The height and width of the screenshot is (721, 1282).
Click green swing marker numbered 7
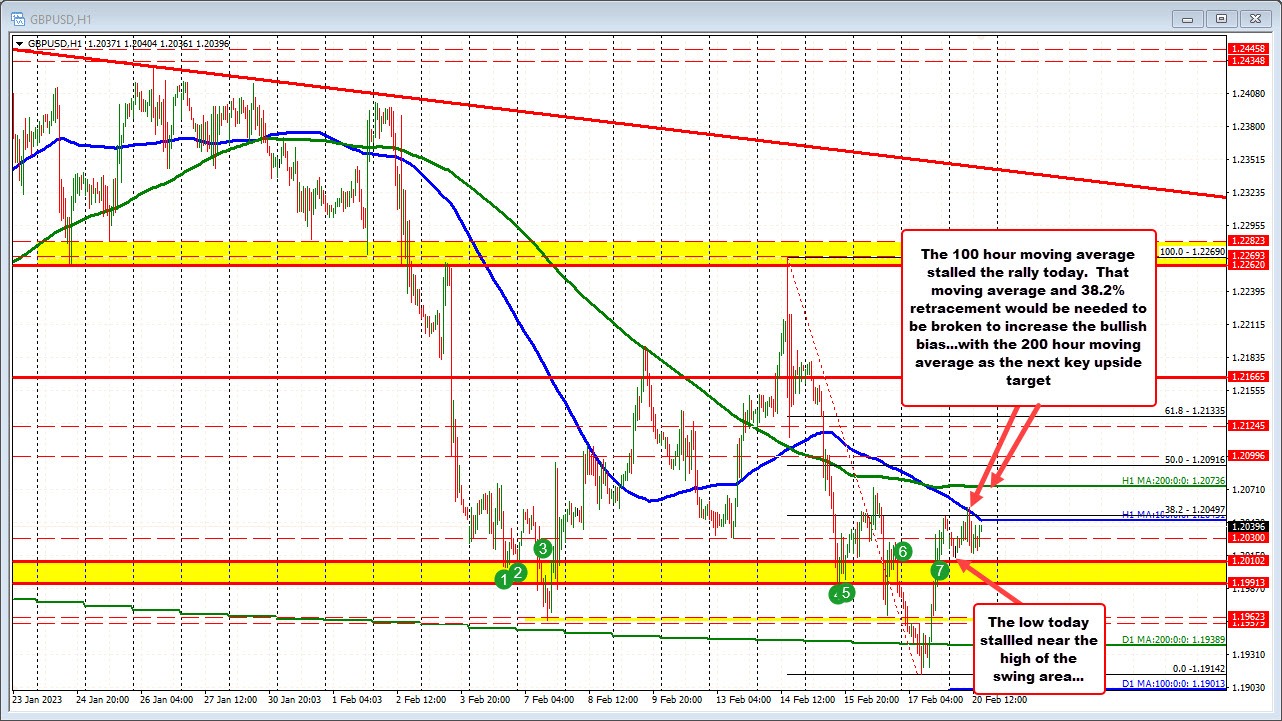(x=939, y=571)
